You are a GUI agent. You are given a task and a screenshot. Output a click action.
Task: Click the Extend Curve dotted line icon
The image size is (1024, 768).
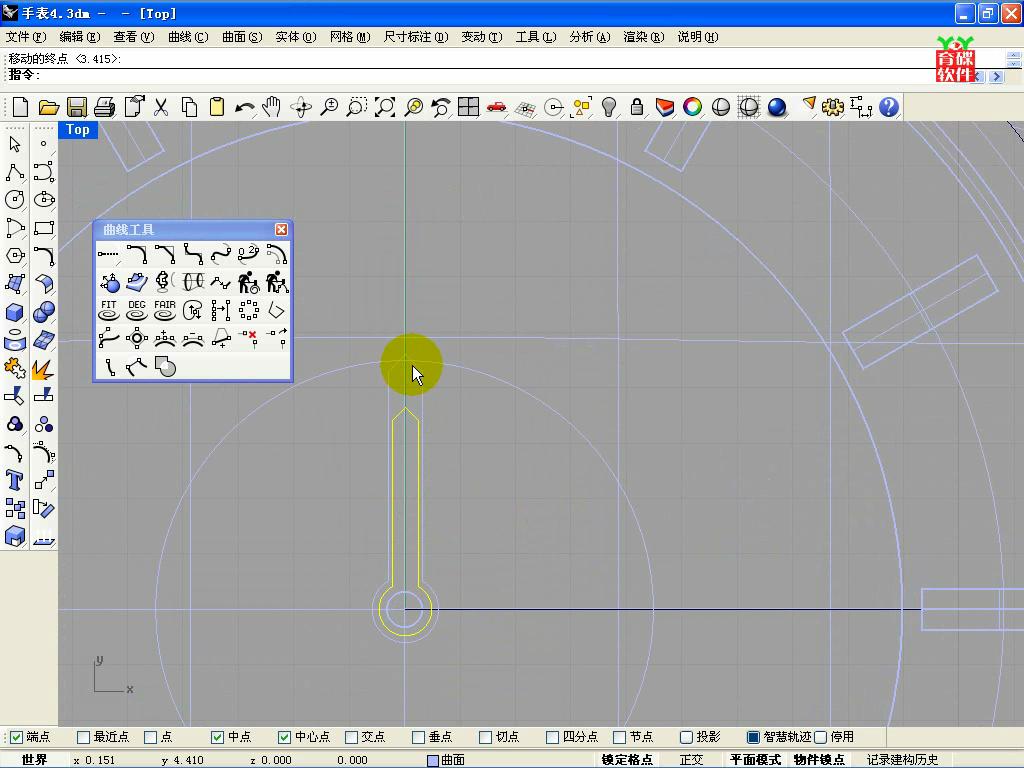coord(108,254)
